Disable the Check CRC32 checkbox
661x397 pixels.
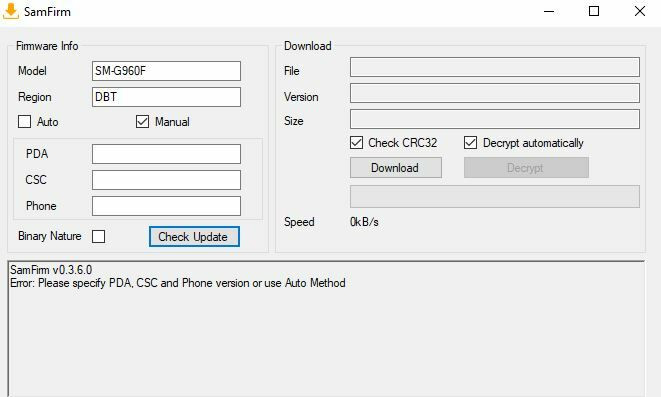click(x=356, y=143)
